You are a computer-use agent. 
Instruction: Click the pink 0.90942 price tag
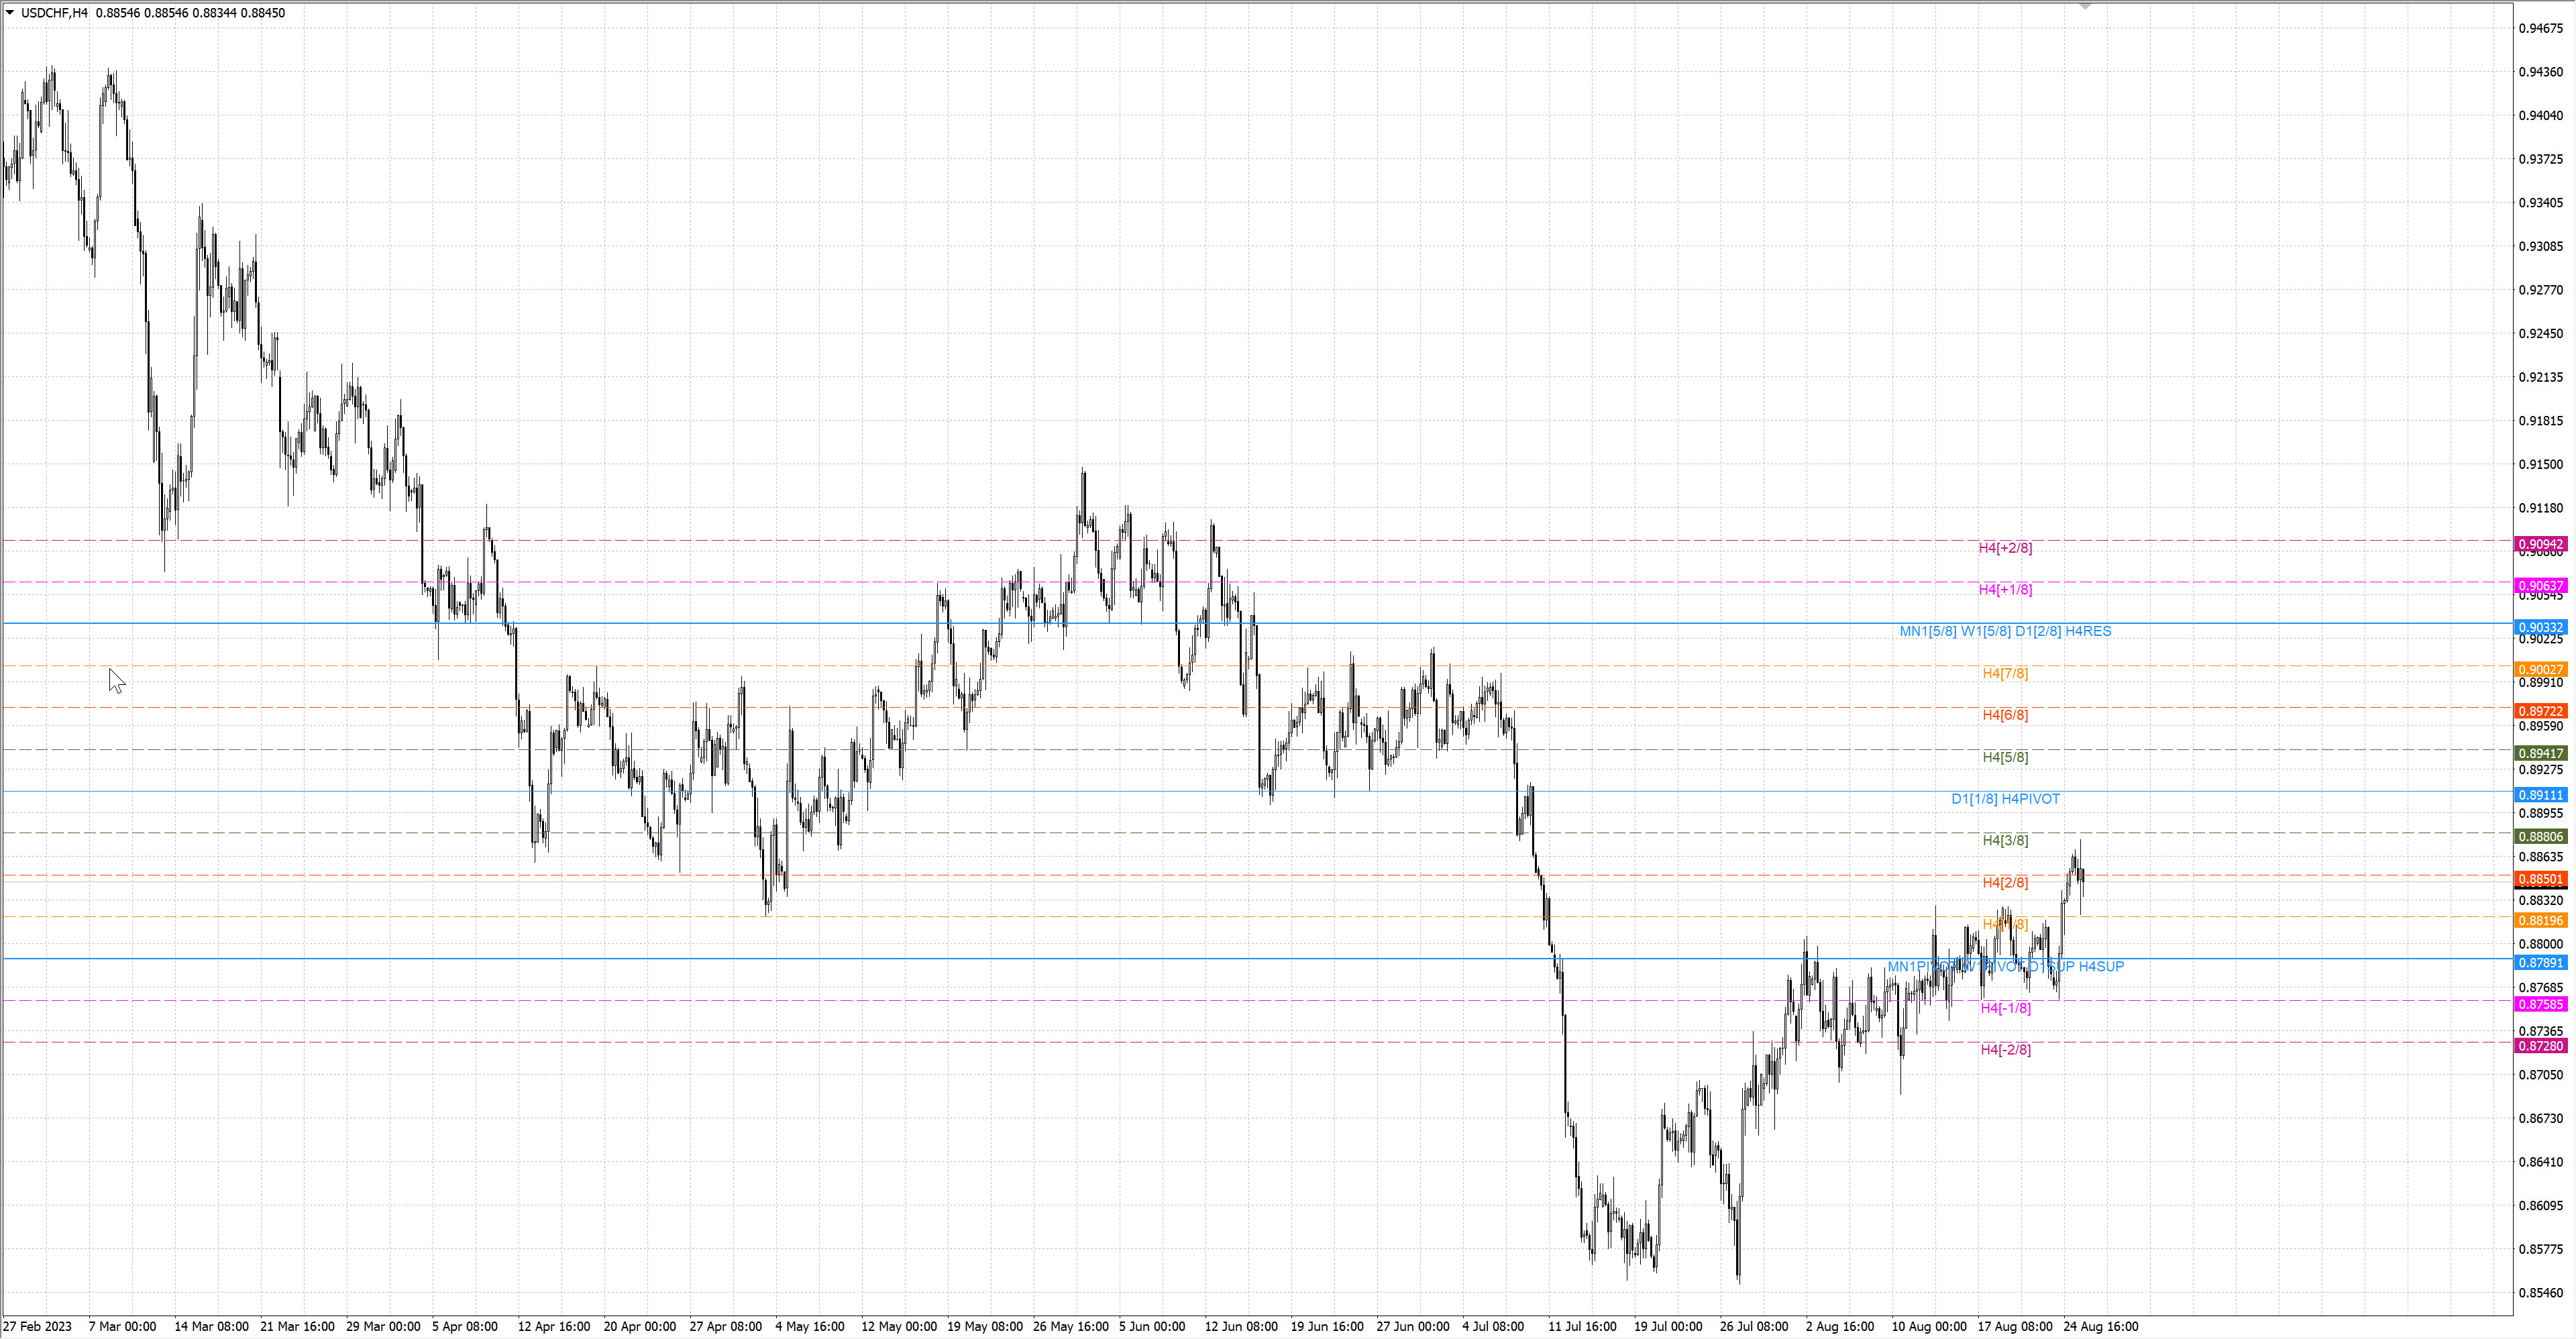coord(2540,544)
